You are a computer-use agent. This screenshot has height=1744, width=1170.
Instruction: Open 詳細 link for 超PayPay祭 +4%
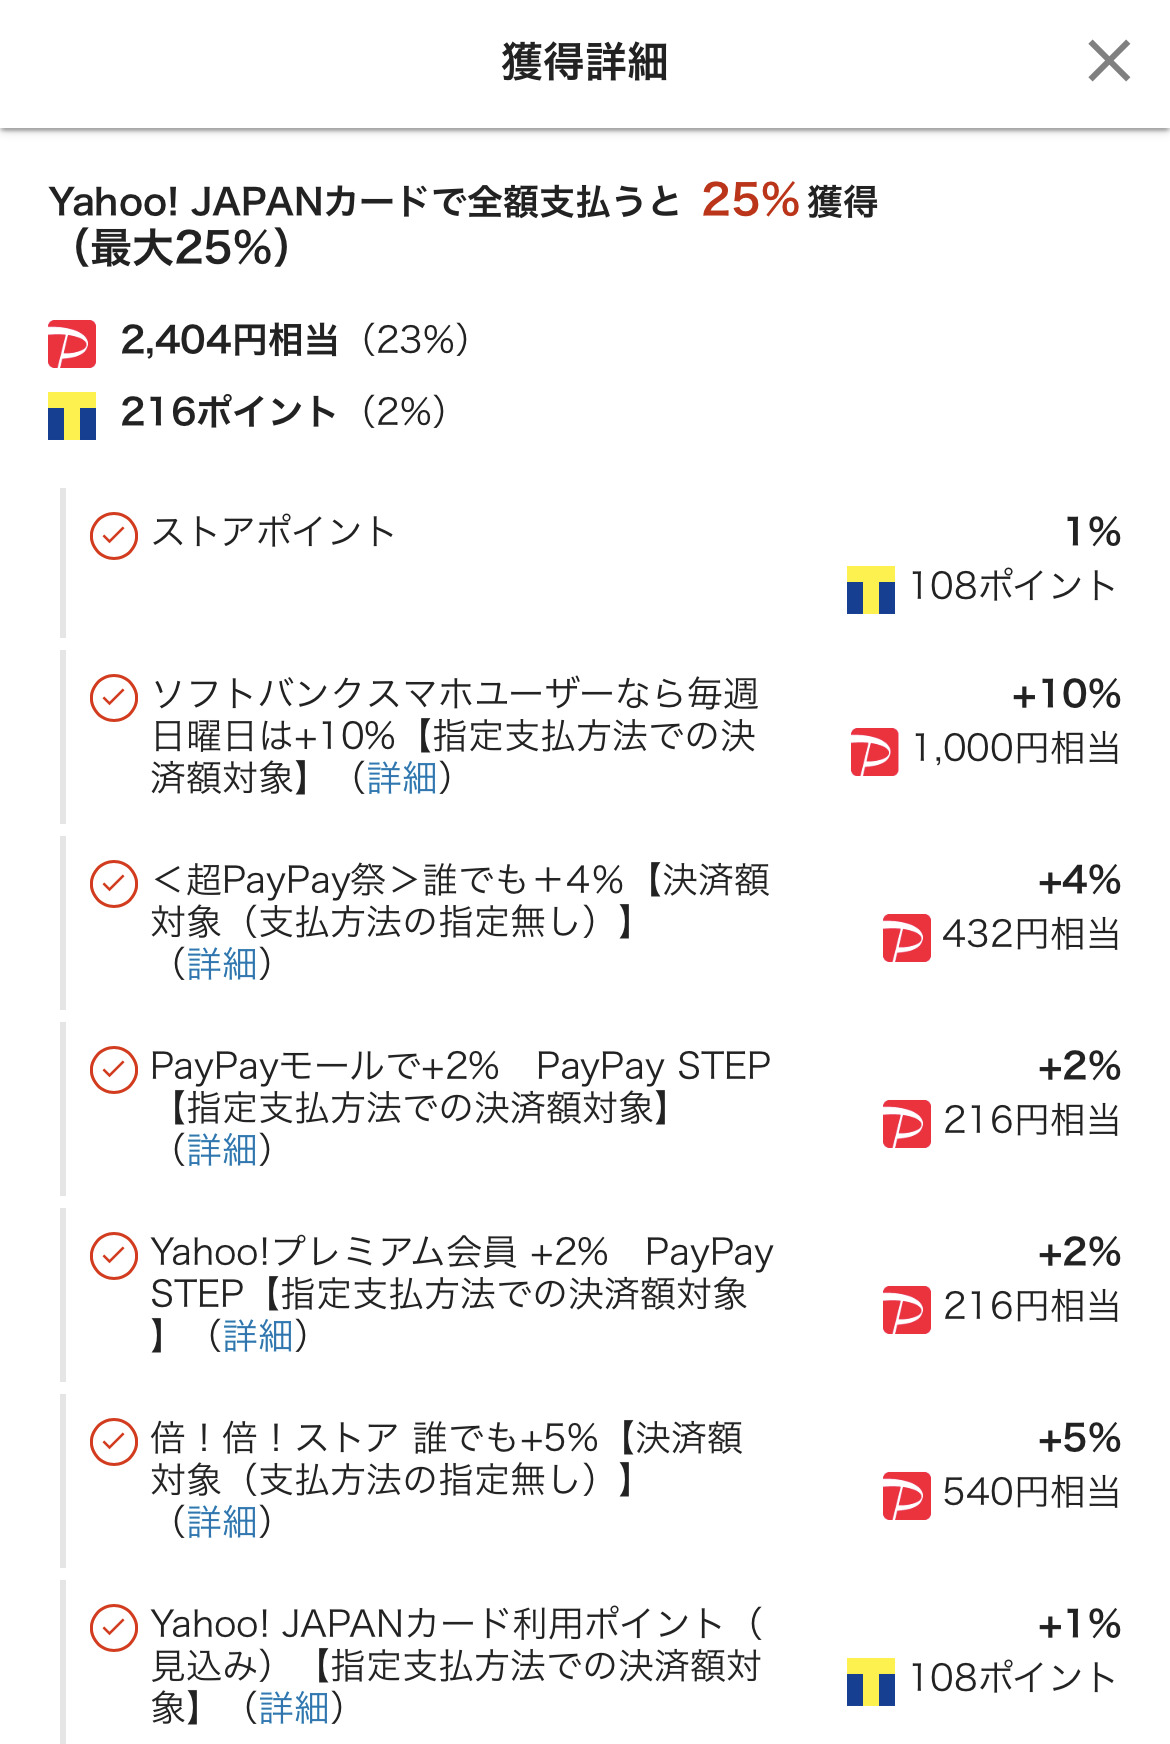[x=222, y=964]
